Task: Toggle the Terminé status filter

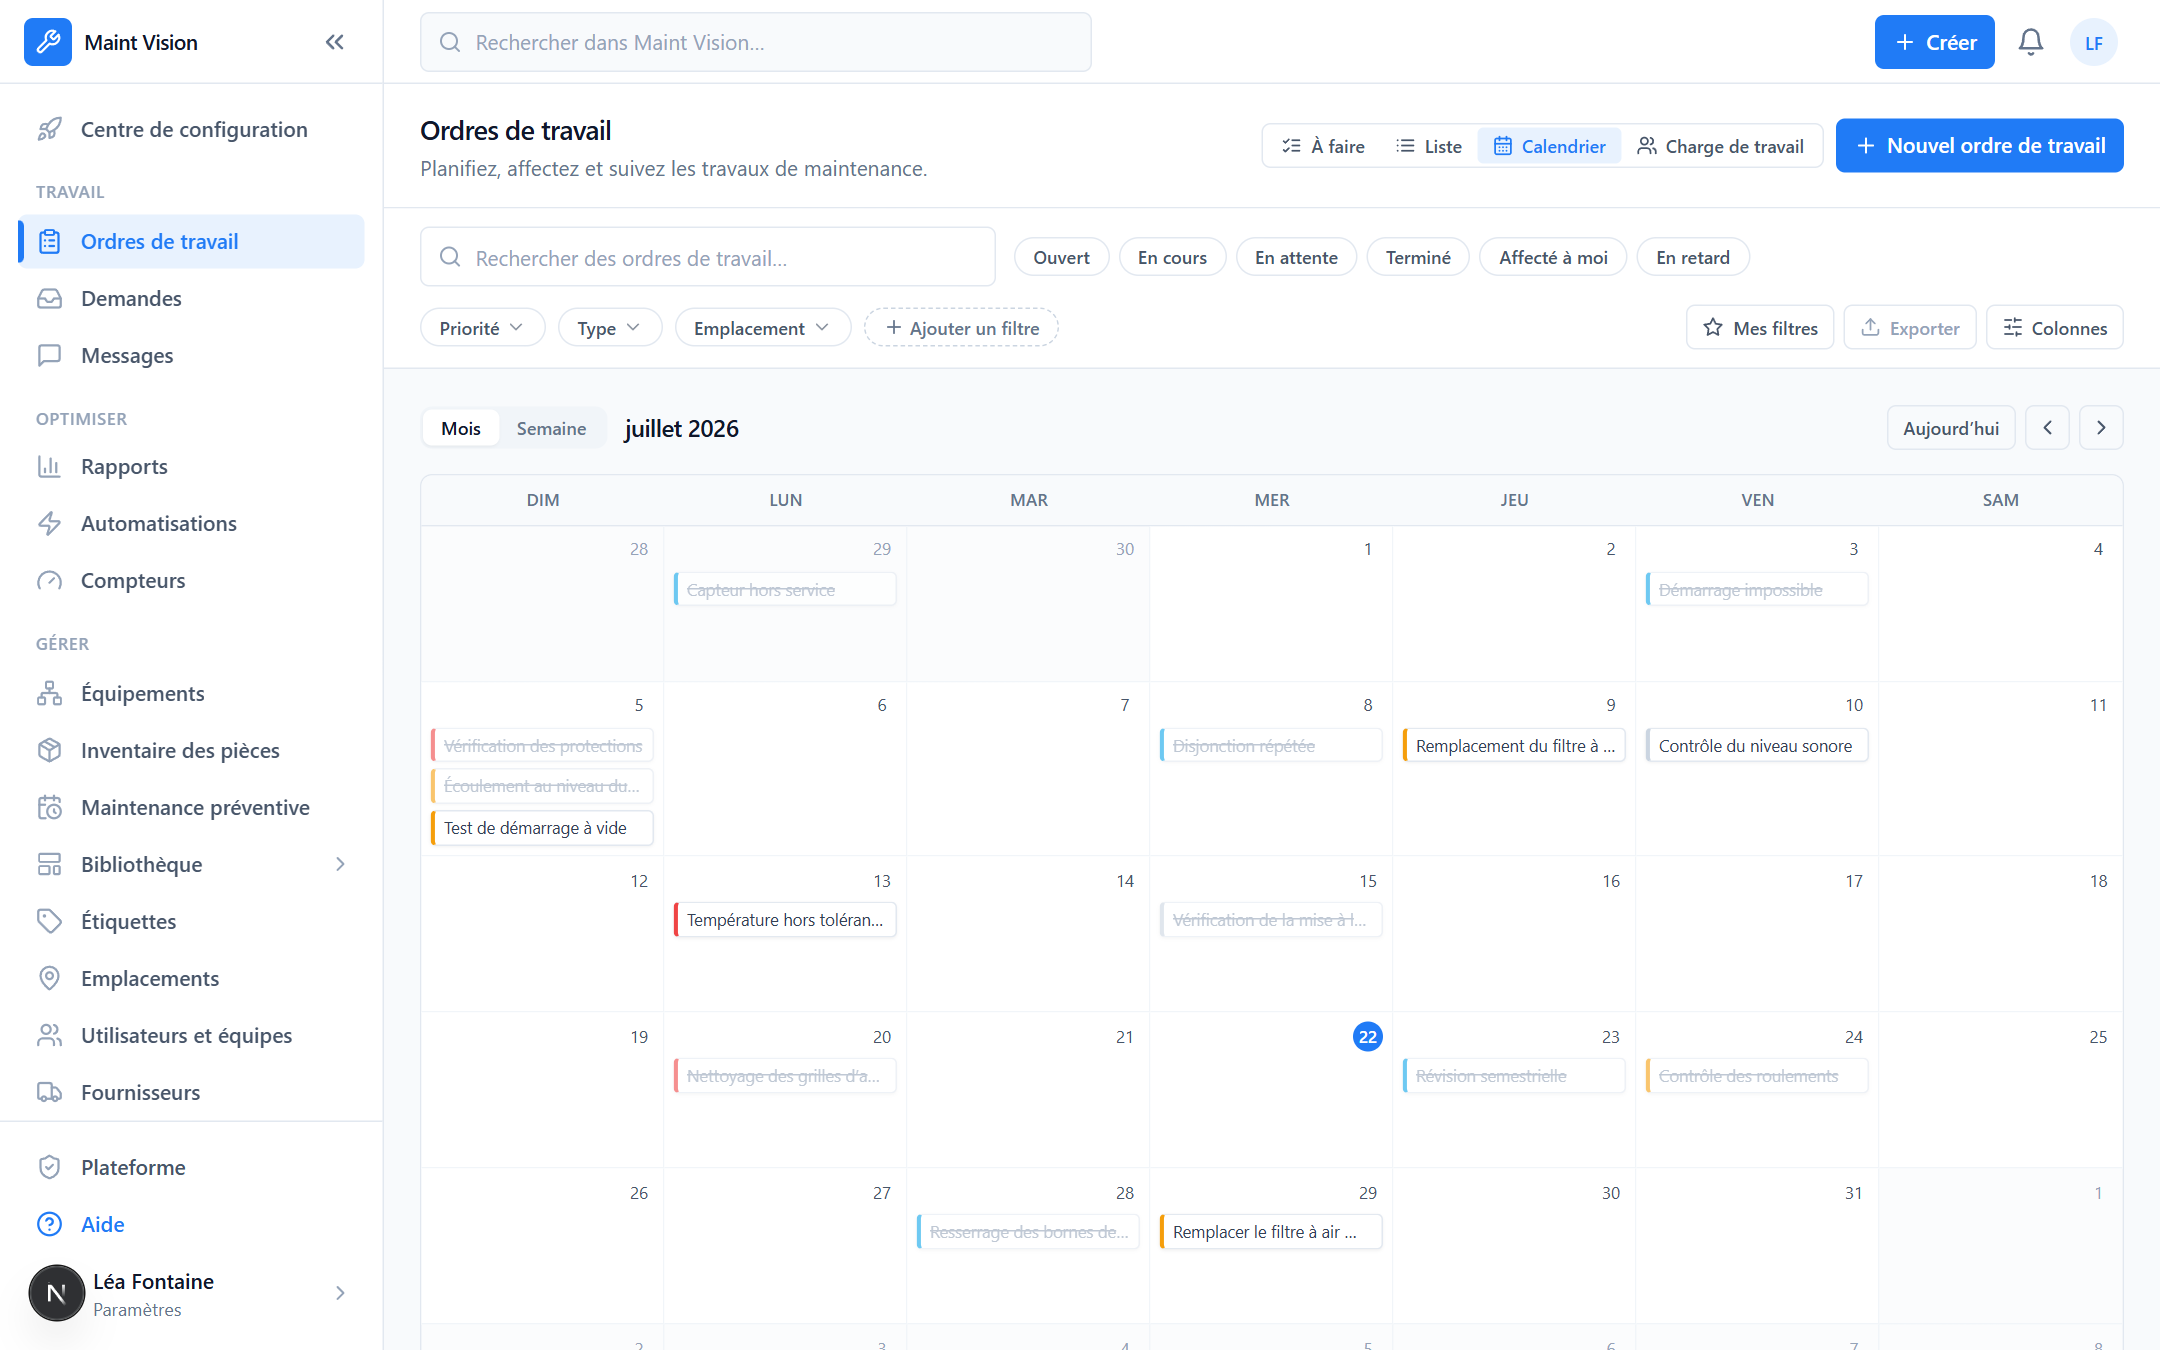Action: tap(1418, 257)
